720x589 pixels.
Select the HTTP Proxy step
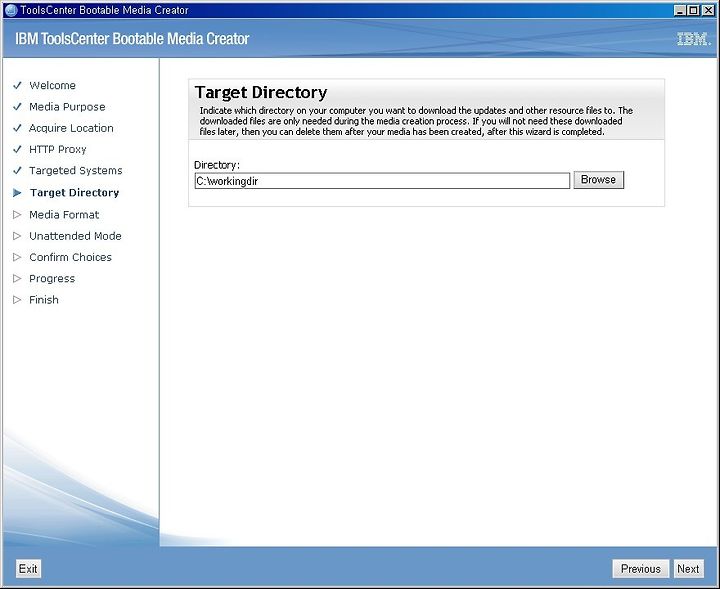[57, 149]
